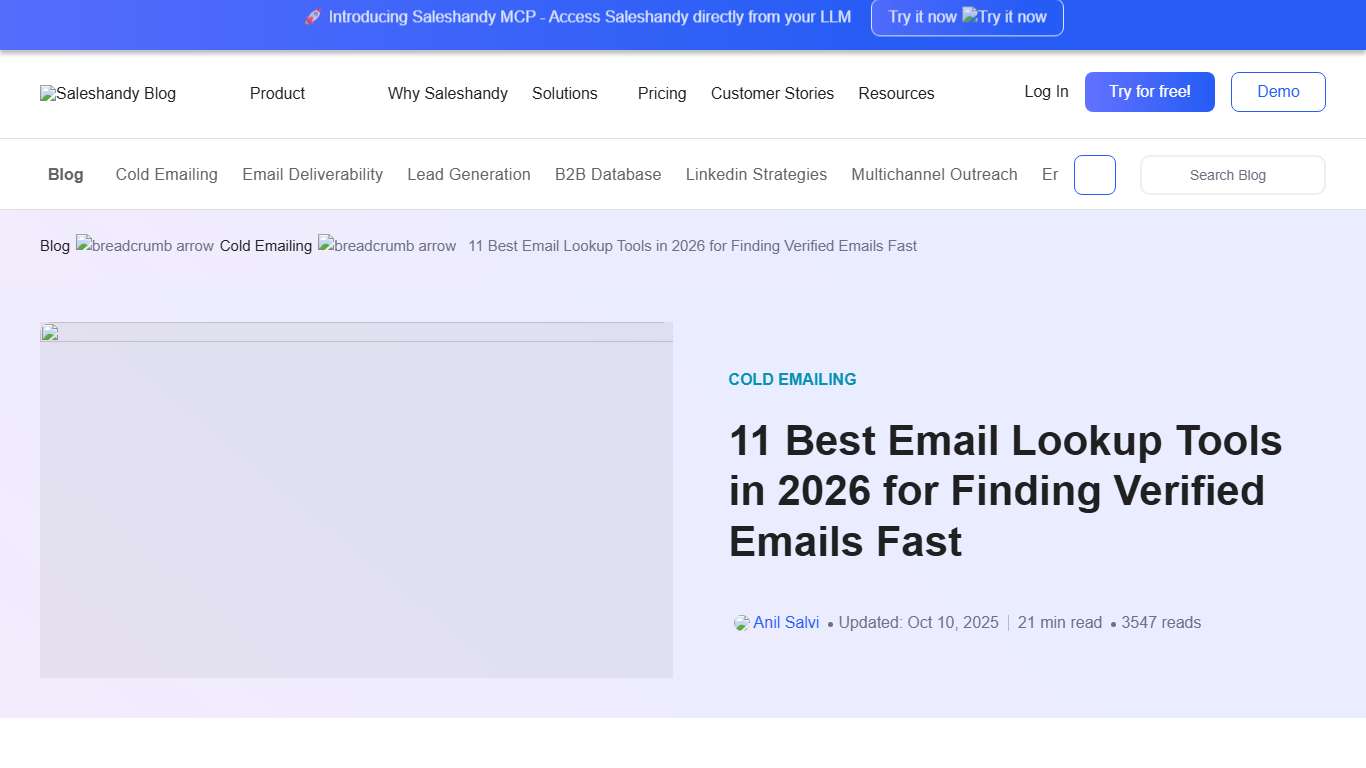Viewport: 1366px width, 768px height.
Task: Click the featured article image thumbnail
Action: [356, 499]
